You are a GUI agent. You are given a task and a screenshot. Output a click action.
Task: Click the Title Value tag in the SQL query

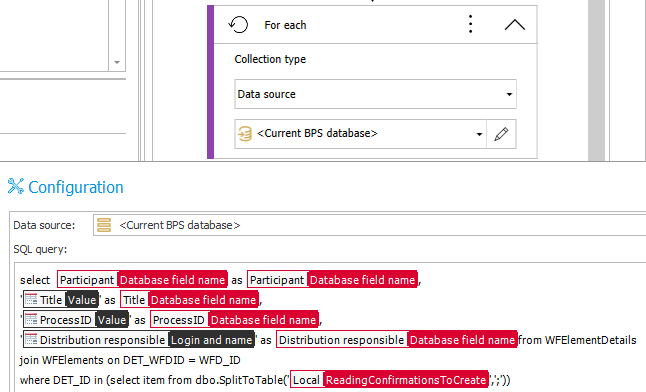point(61,300)
